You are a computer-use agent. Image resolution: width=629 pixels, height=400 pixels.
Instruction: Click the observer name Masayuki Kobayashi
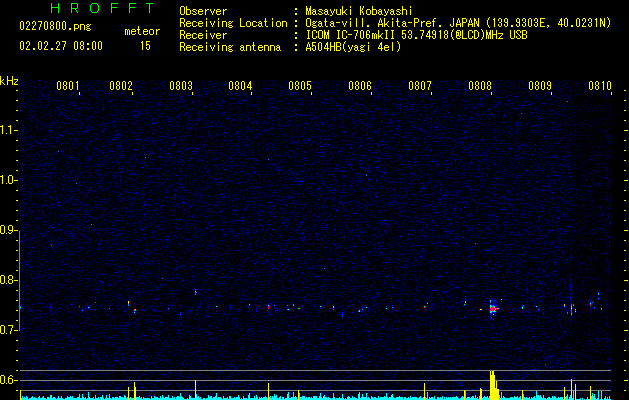[359, 11]
